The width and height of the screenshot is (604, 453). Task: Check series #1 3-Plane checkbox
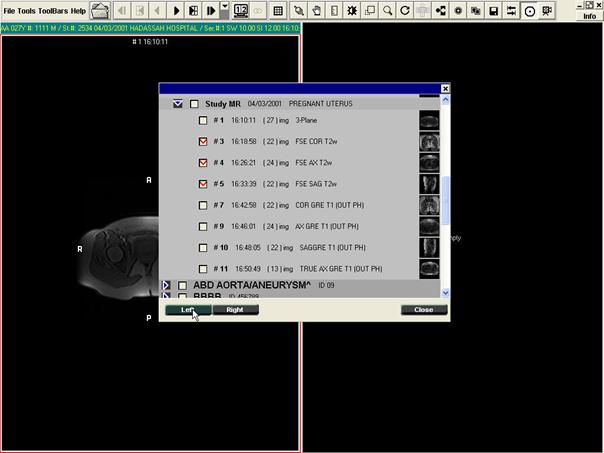coord(203,120)
